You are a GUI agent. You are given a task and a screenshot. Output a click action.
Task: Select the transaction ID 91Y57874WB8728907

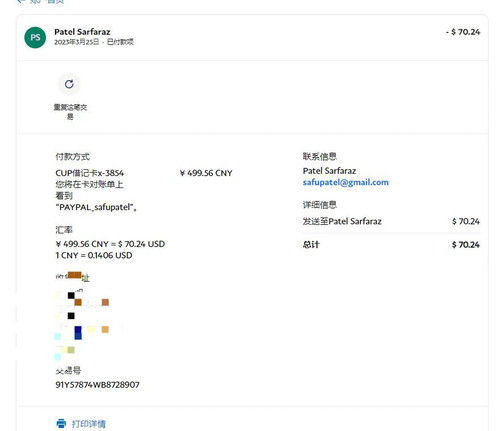pos(97,385)
